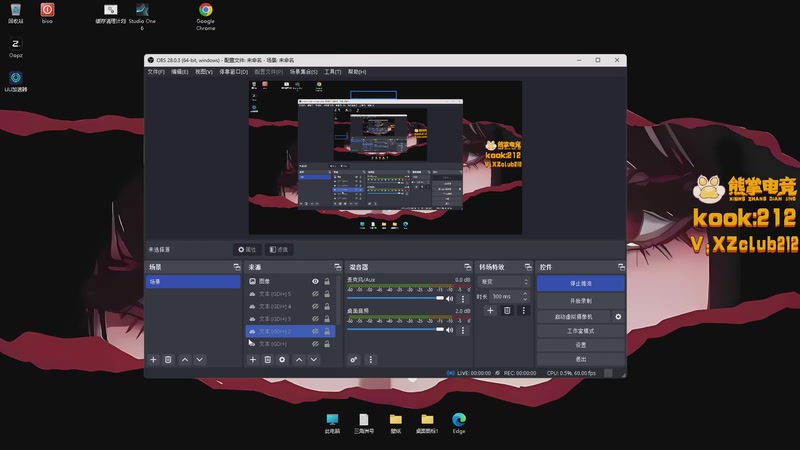Image resolution: width=800 pixels, height=450 pixels.
Task: Delete the selected scene using the trash icon
Action: click(x=168, y=360)
